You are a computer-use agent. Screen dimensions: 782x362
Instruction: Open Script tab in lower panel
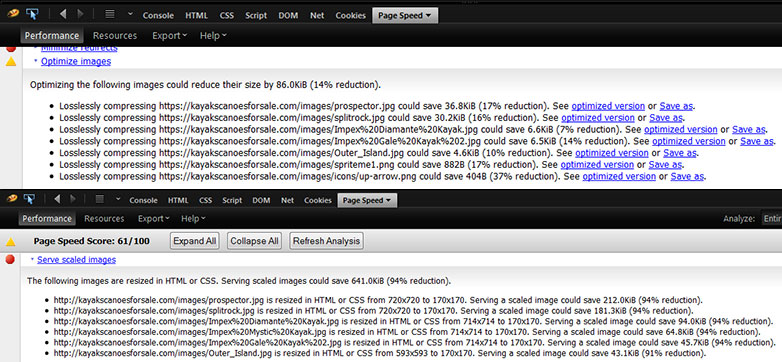point(232,200)
